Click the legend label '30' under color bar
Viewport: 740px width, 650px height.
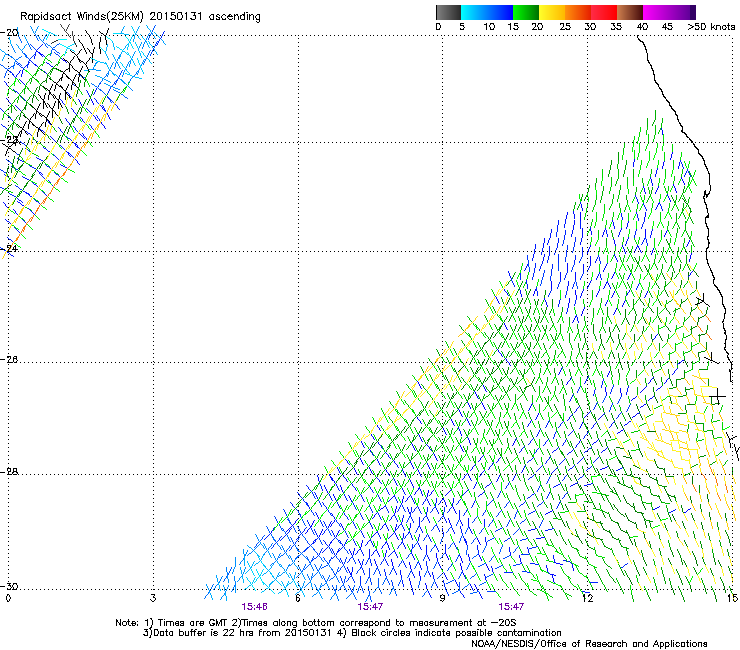point(590,27)
